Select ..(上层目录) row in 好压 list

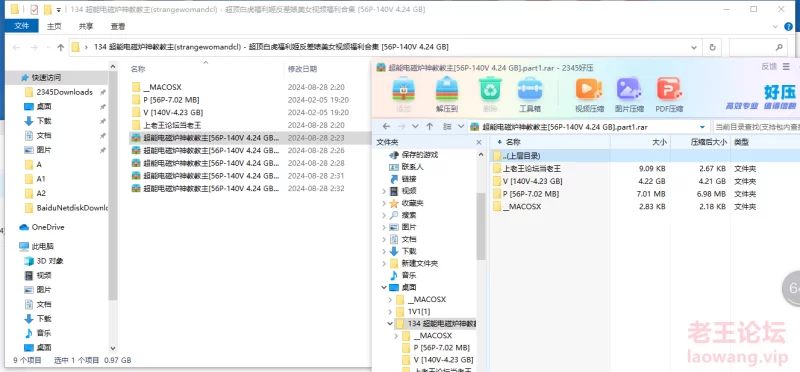pyautogui.click(x=644, y=156)
